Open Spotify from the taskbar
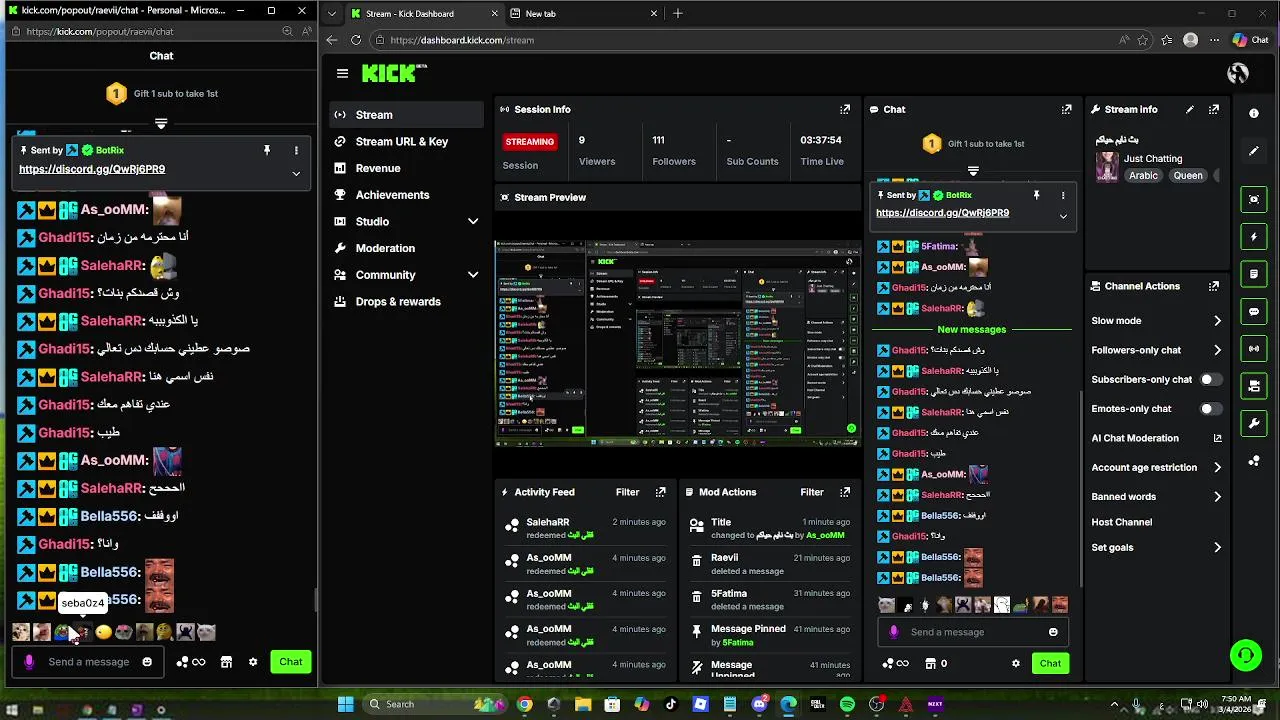This screenshot has width=1280, height=720. click(x=848, y=704)
